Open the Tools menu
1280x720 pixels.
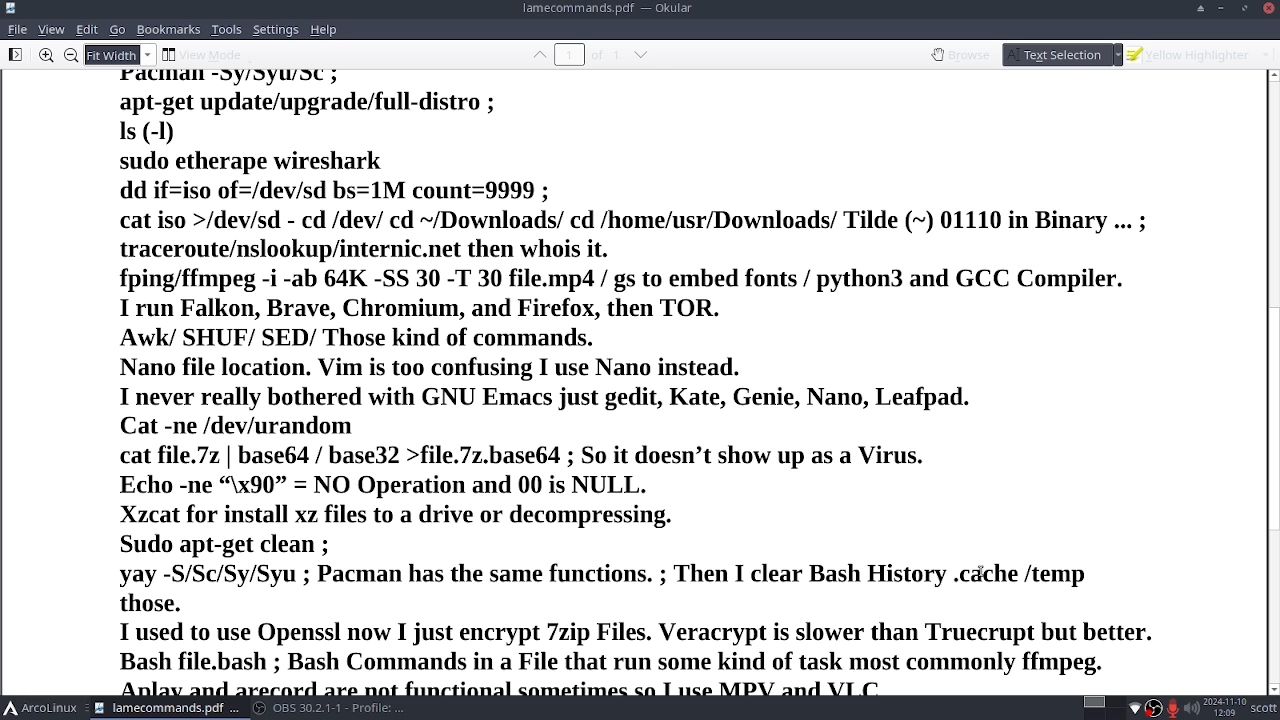tap(226, 29)
